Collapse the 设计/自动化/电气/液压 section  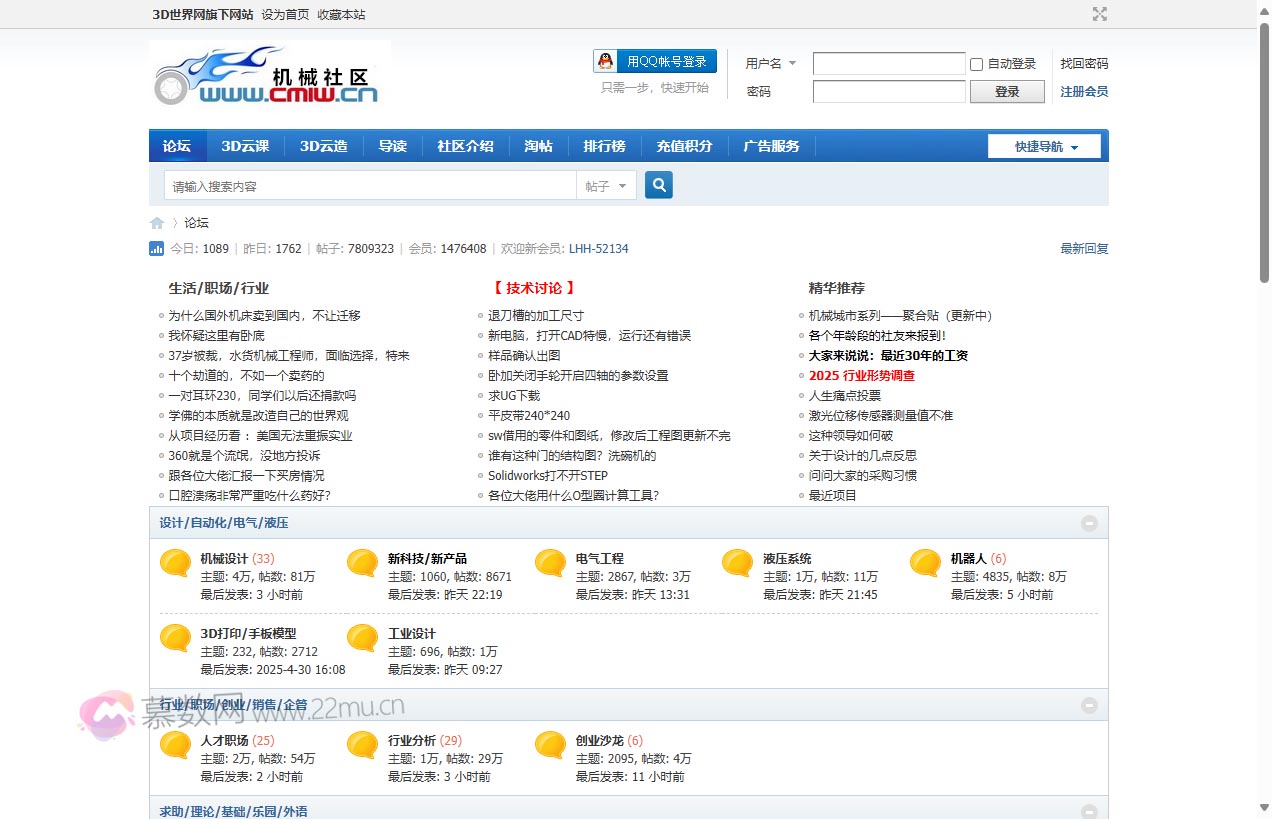coord(1089,523)
